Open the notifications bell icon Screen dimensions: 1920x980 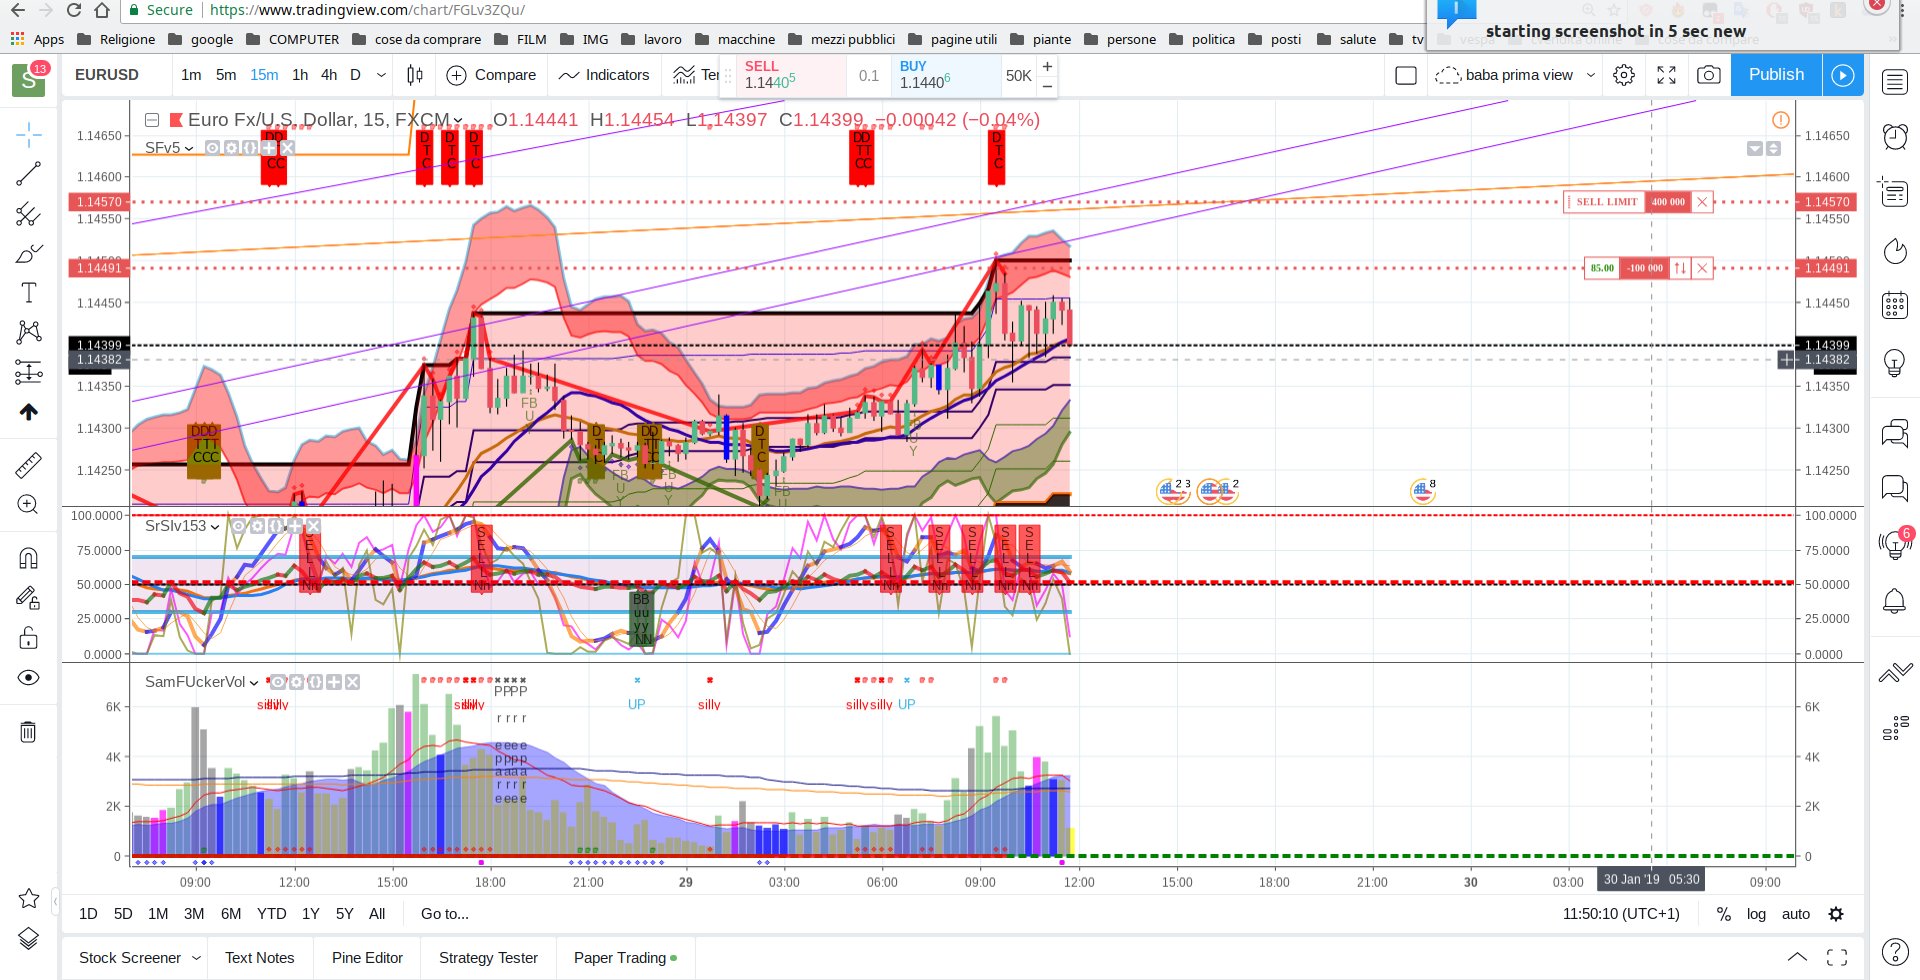[1895, 601]
